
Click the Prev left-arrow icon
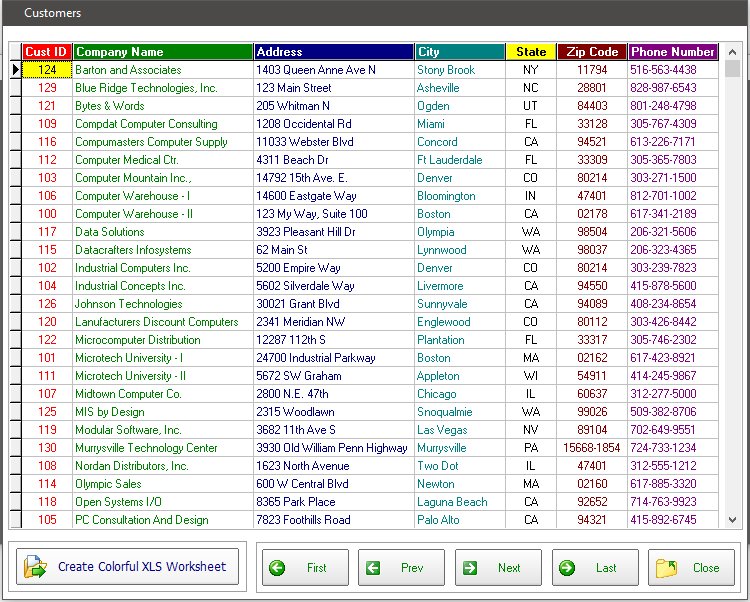coord(373,568)
